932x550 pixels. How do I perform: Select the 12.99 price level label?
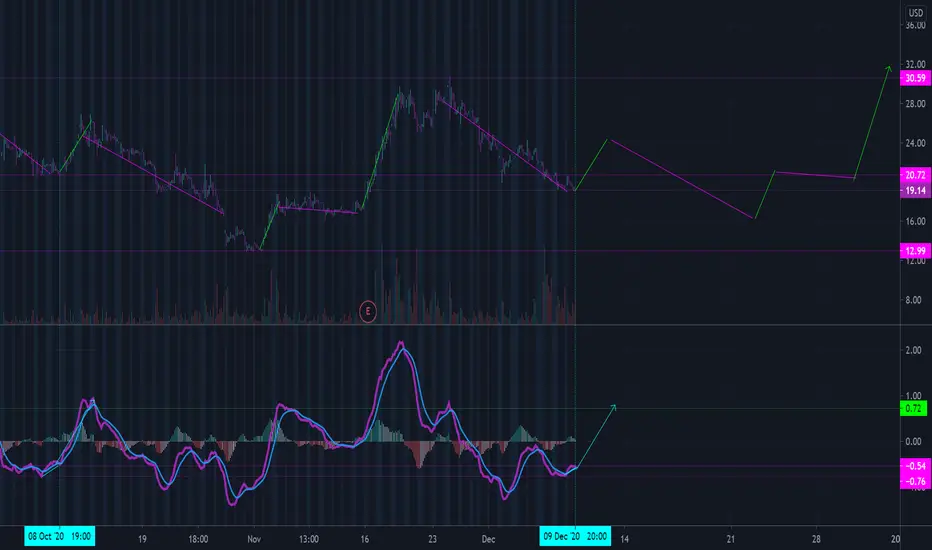[x=915, y=250]
